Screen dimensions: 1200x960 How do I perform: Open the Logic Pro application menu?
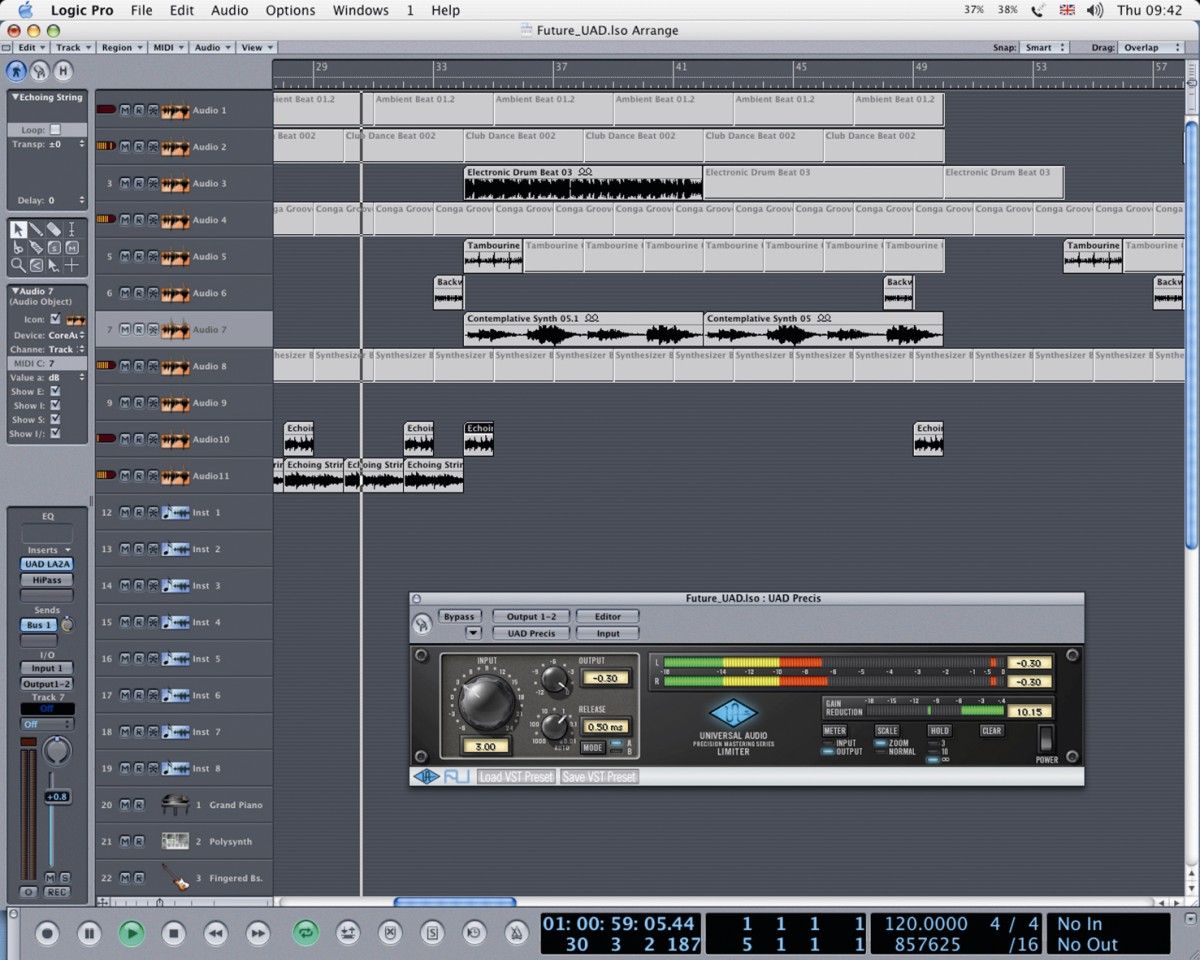coord(82,10)
